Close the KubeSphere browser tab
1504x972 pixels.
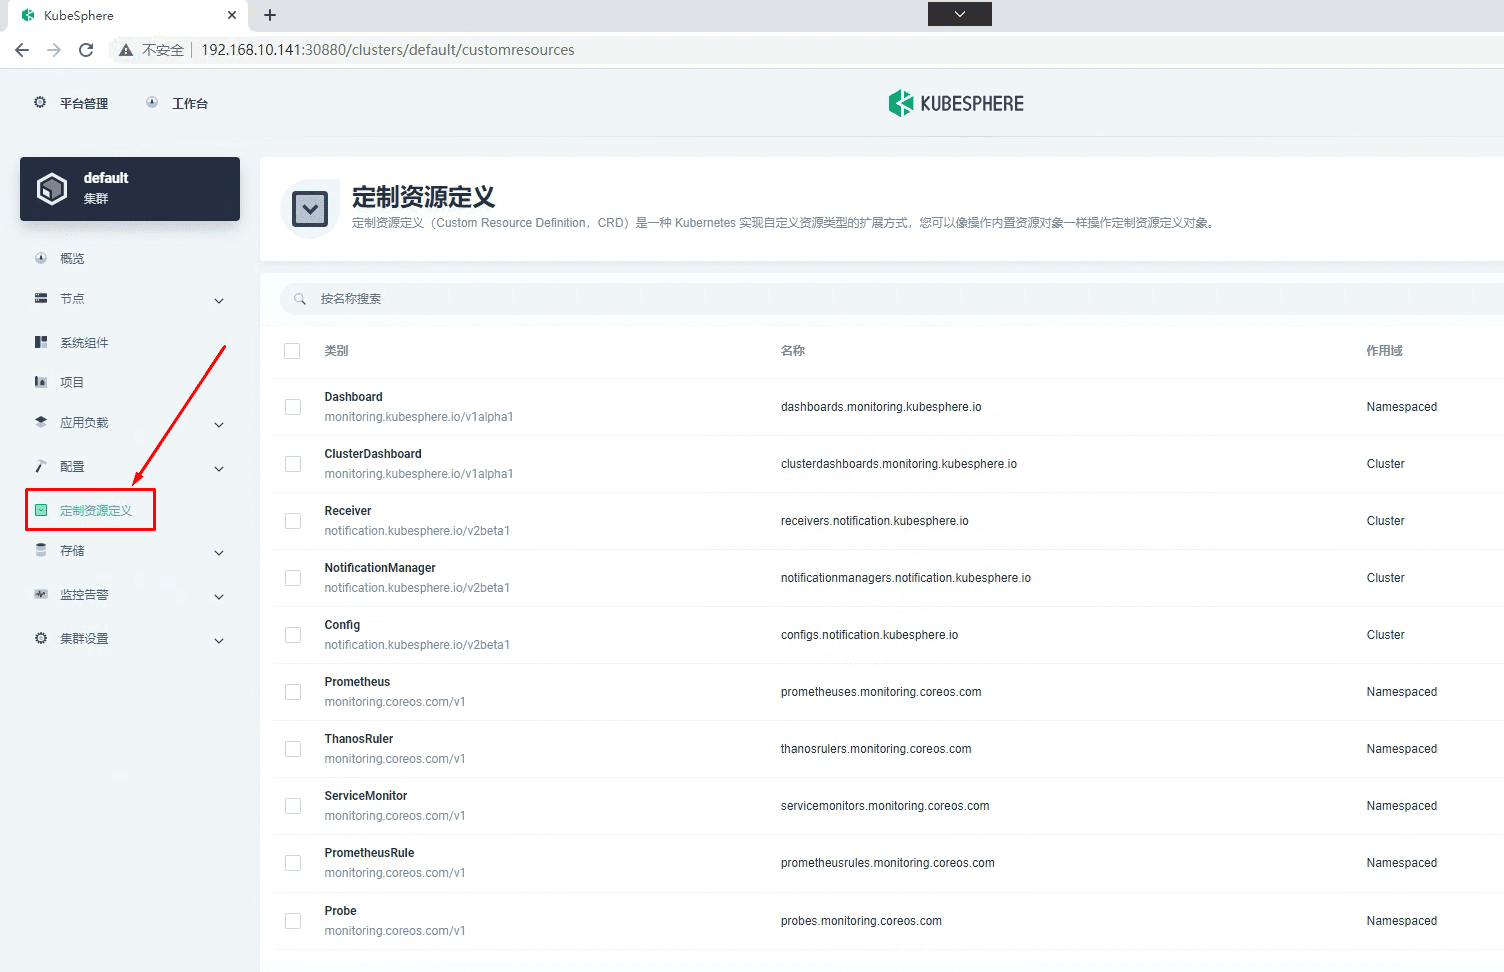click(232, 15)
